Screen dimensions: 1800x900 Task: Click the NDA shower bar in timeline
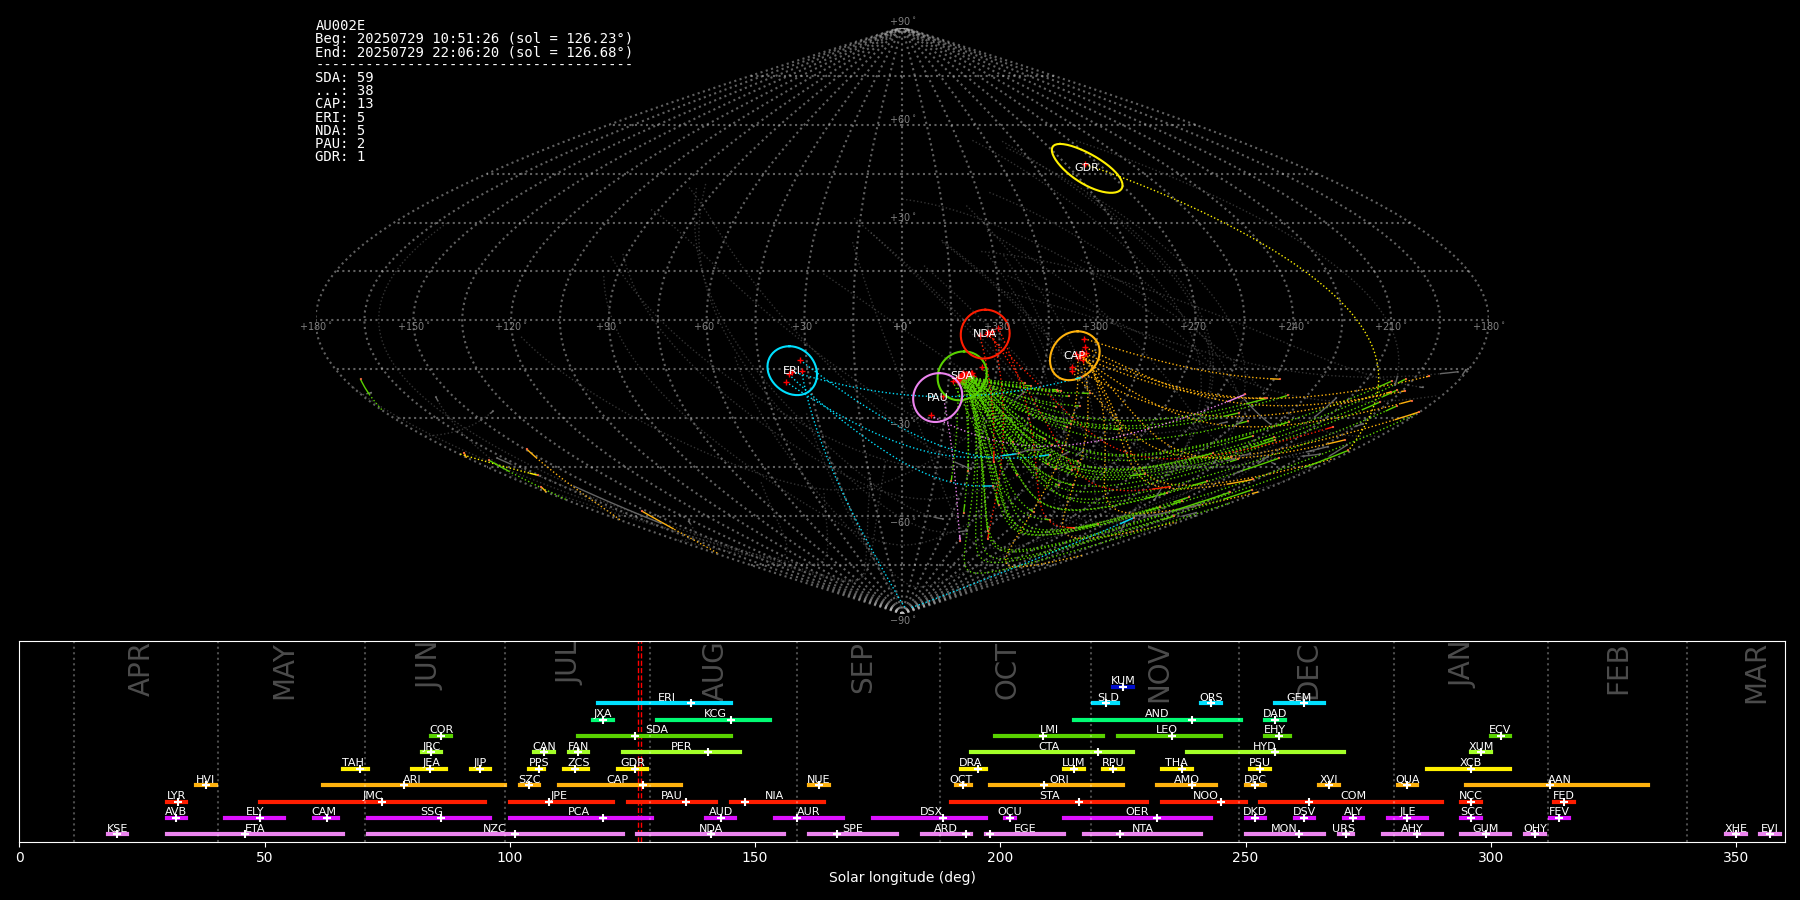click(710, 834)
